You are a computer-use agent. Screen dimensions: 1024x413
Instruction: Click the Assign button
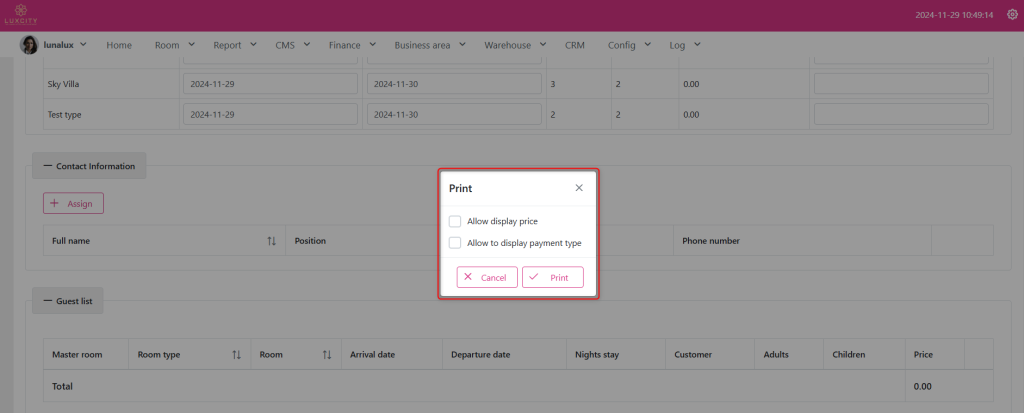coord(73,203)
